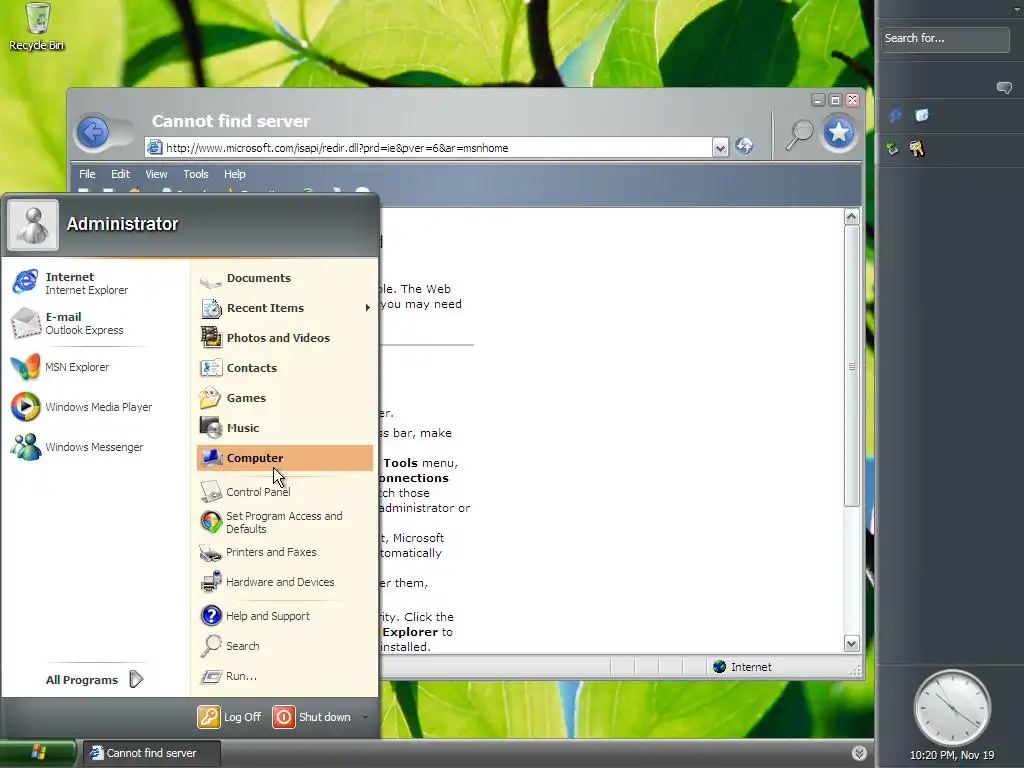Open the Edit menu in browser
Screen dimensions: 1024x768
coord(120,174)
